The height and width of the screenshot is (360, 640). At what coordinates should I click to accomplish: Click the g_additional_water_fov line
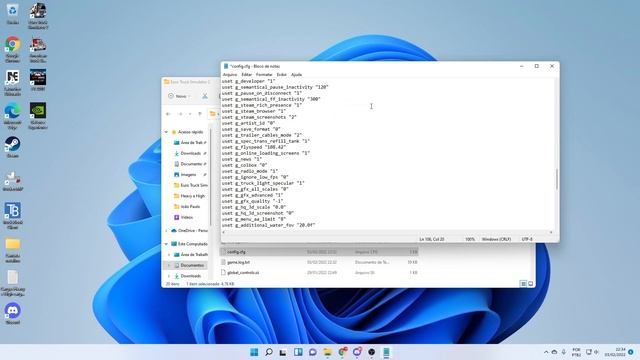(x=269, y=225)
